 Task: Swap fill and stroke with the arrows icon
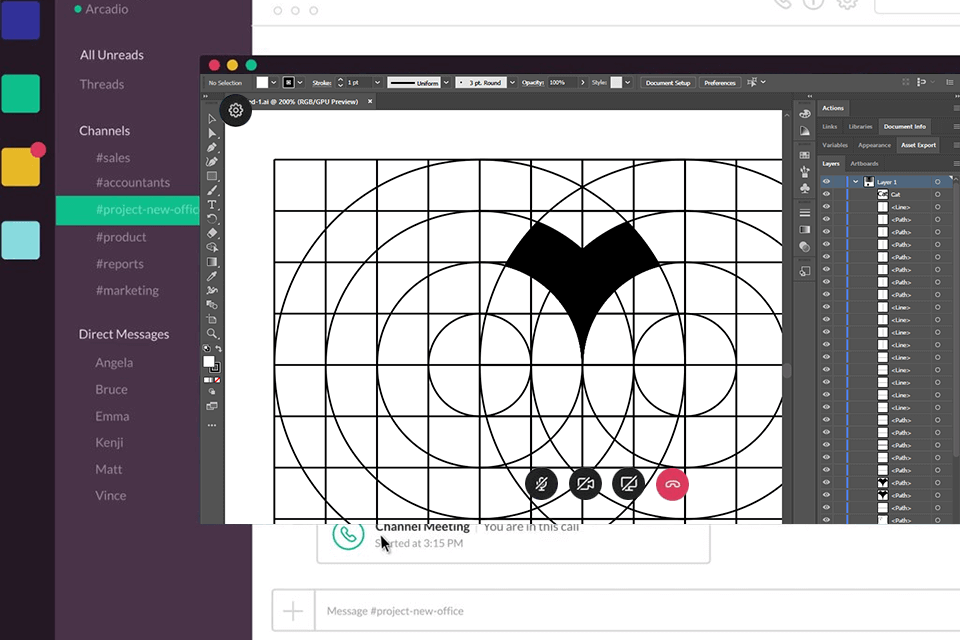pos(218,348)
